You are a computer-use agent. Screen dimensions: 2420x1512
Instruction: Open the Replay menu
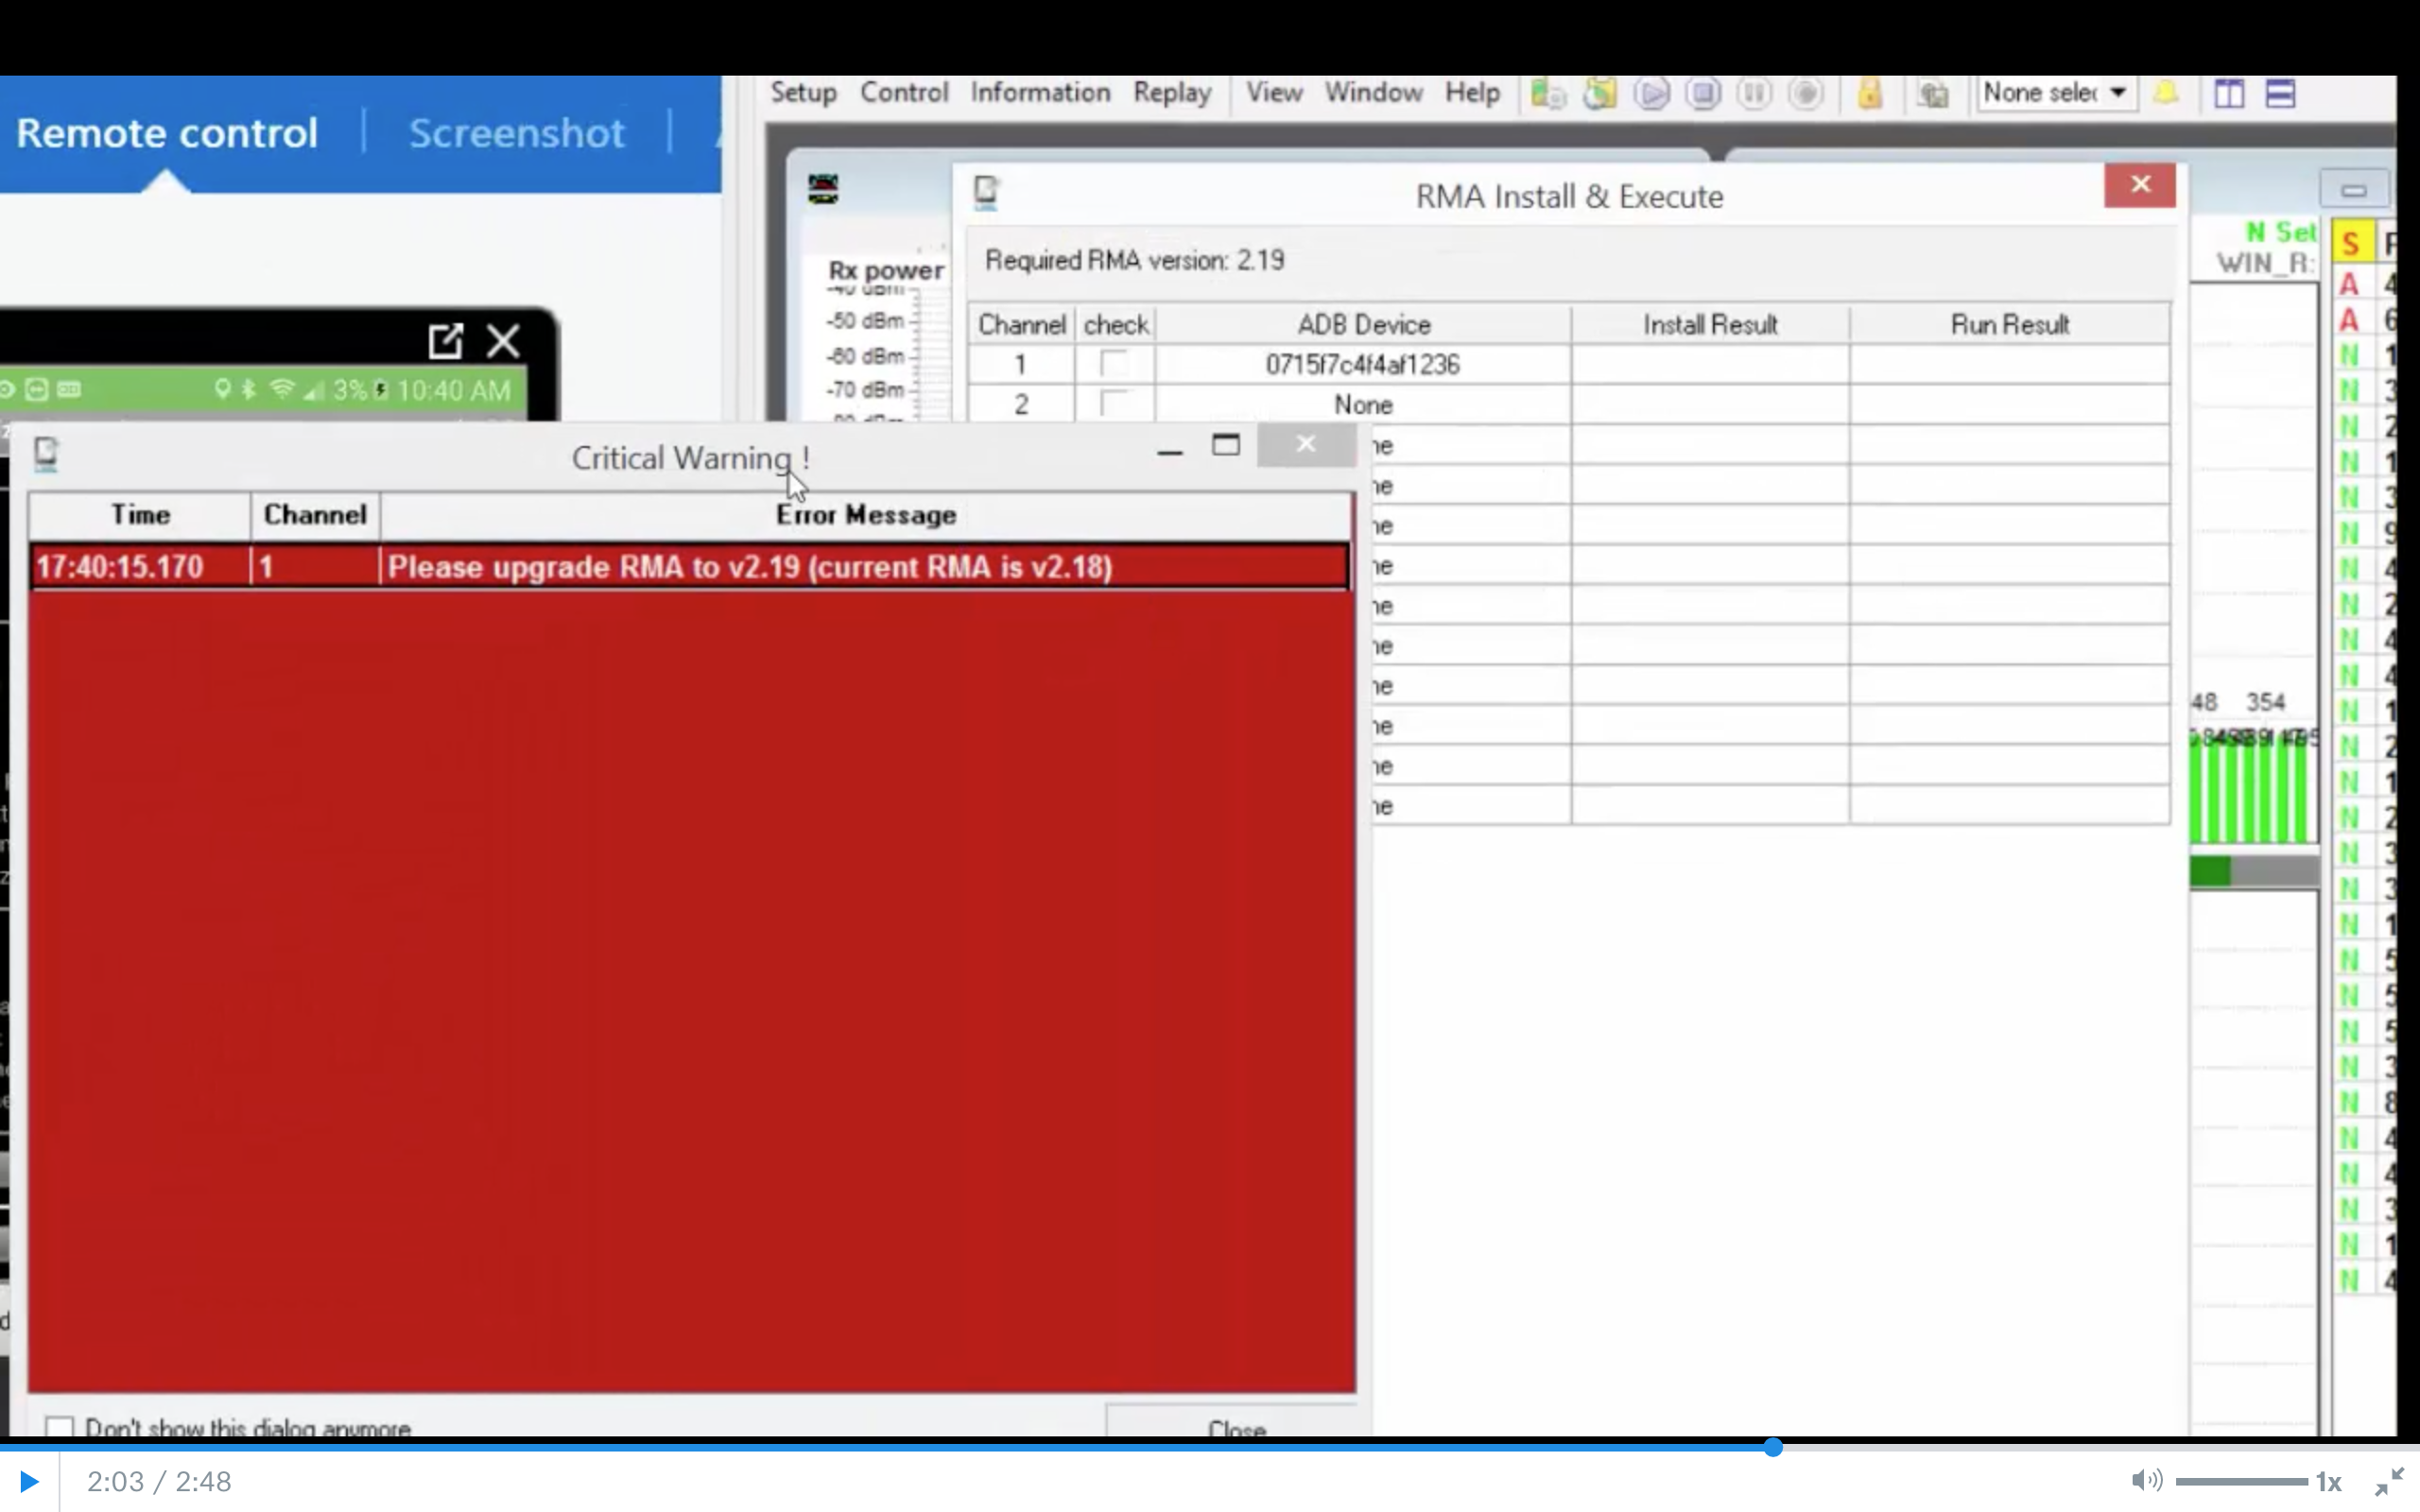[1172, 93]
